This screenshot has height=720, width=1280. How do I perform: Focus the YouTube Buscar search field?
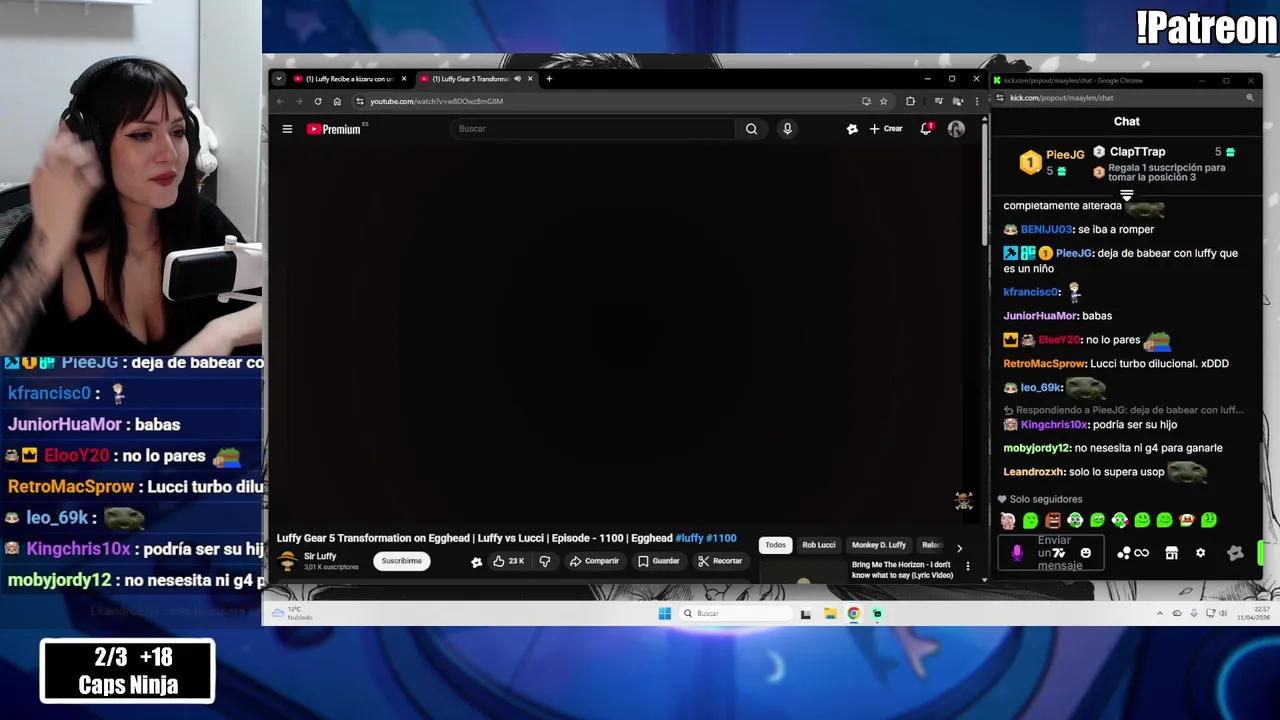595,129
